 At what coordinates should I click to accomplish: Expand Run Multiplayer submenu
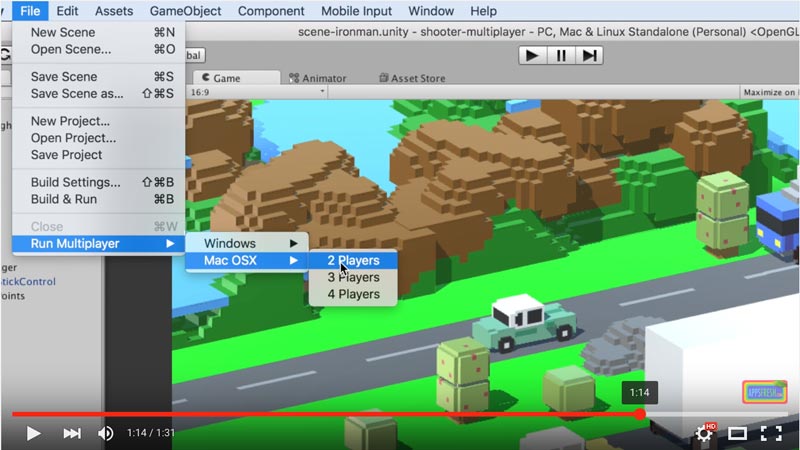(99, 243)
